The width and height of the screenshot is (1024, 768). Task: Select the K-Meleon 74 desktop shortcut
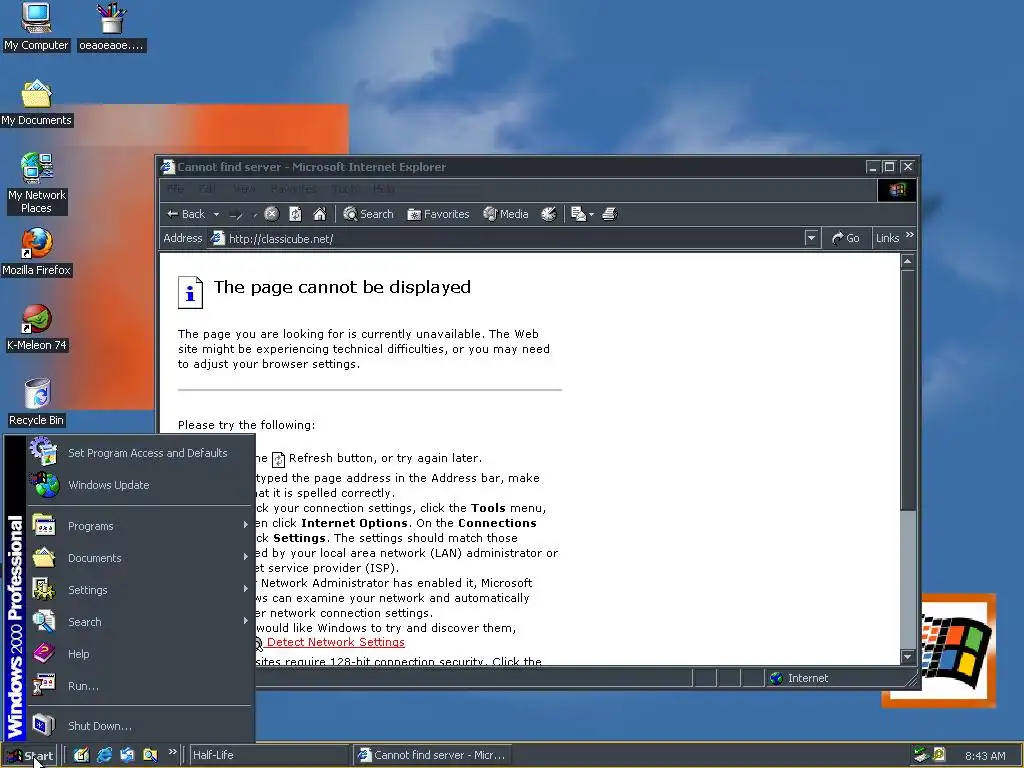(36, 327)
